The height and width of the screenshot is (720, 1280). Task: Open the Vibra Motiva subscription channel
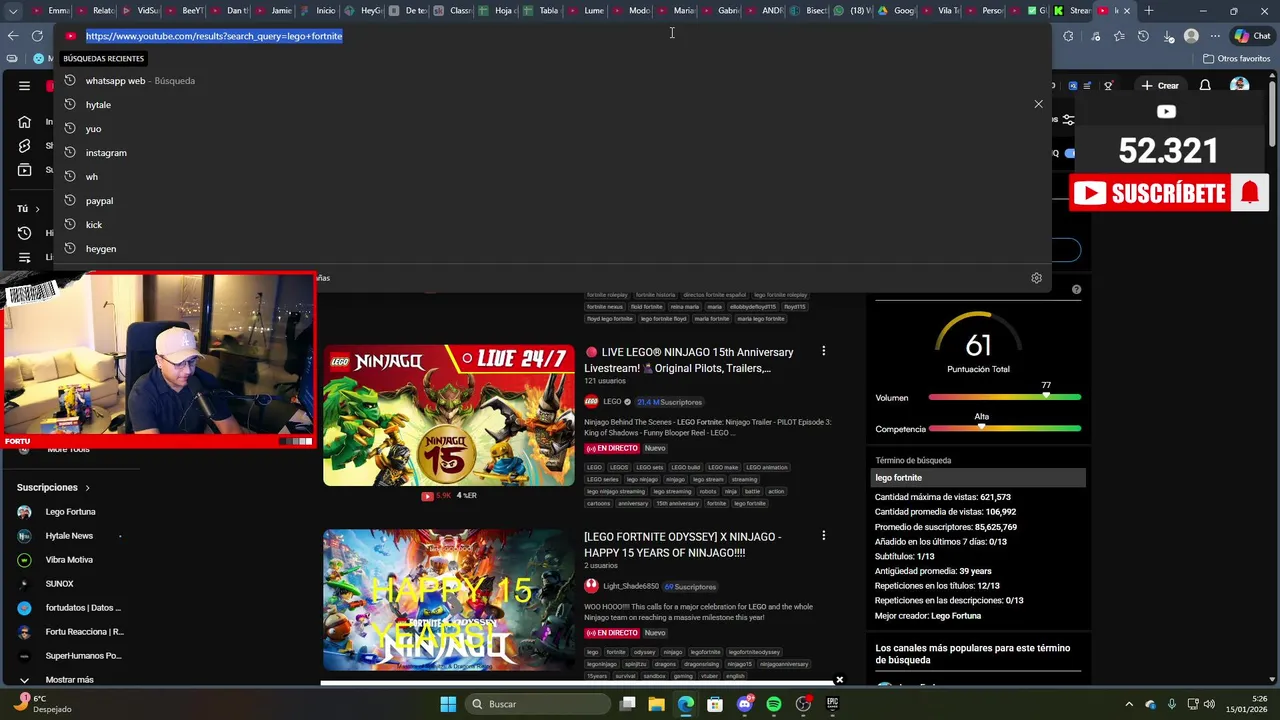69,560
